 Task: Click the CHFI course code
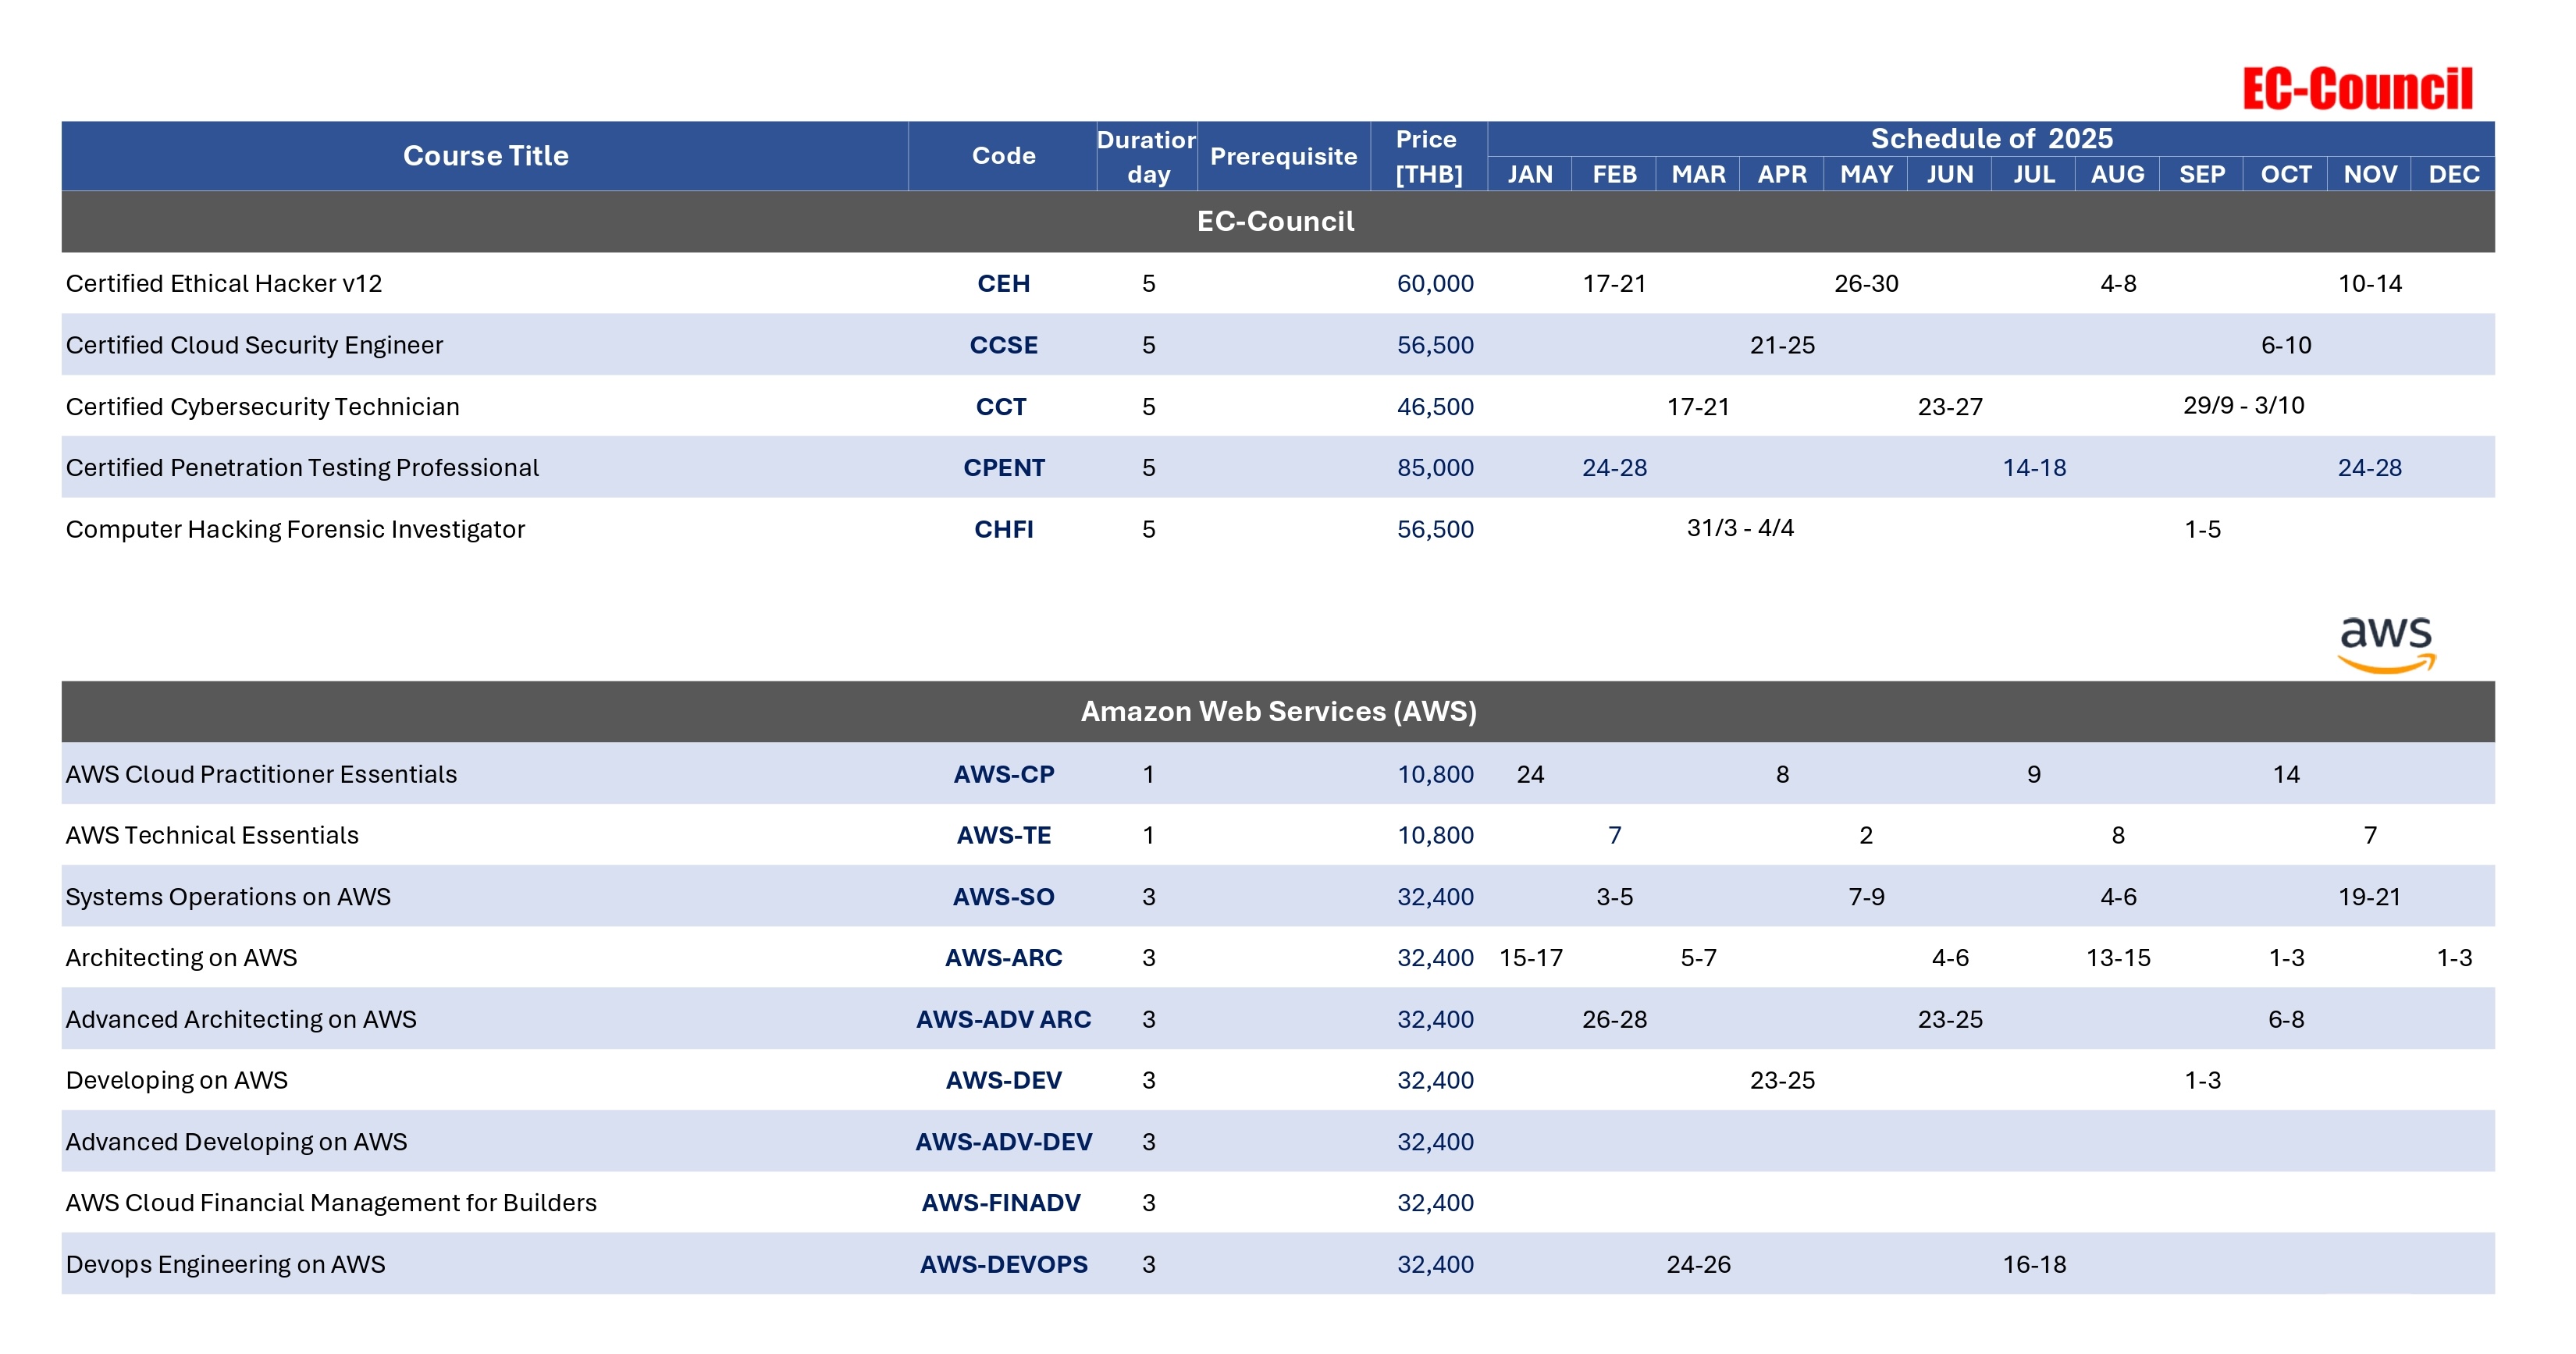1003,529
